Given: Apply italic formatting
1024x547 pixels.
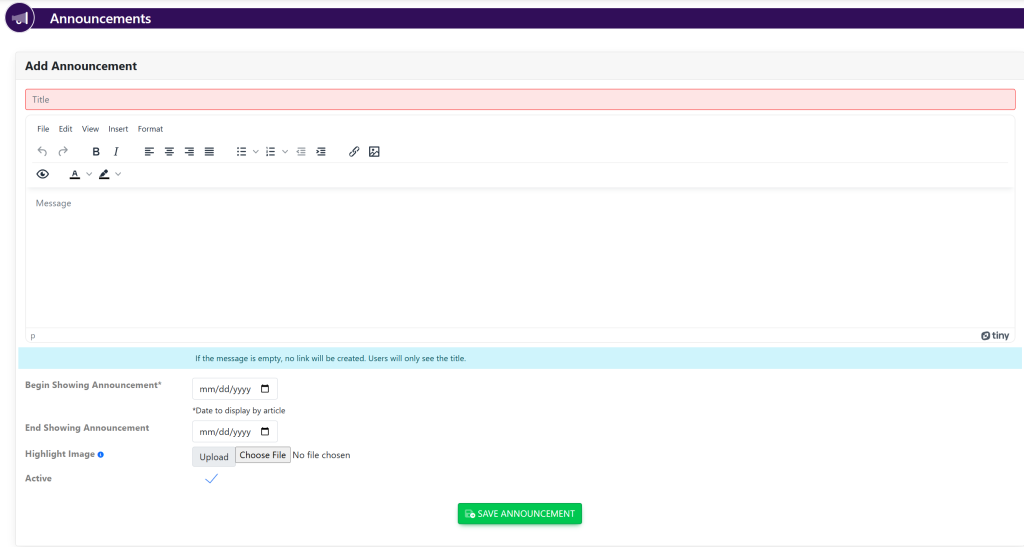Looking at the screenshot, I should [116, 152].
